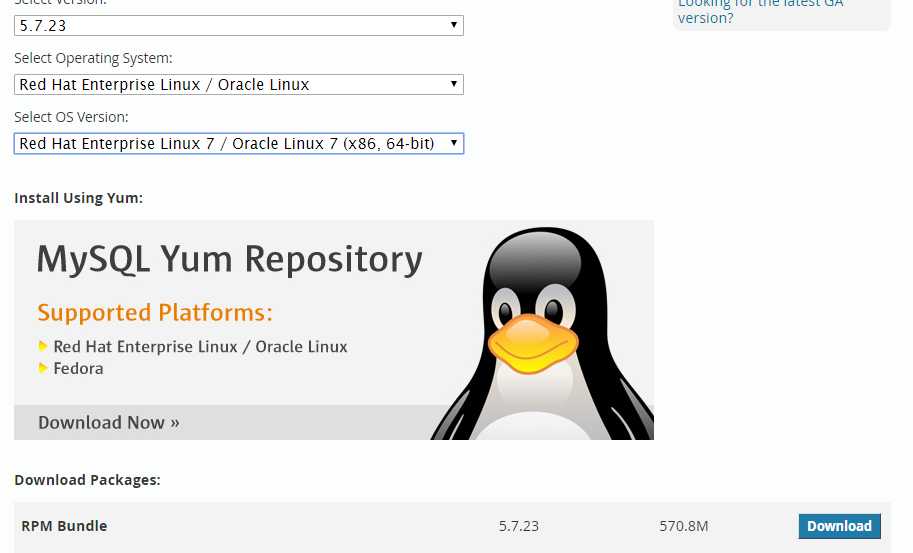
Task: Click the 'Select OS Version:' label
Action: [x=71, y=117]
